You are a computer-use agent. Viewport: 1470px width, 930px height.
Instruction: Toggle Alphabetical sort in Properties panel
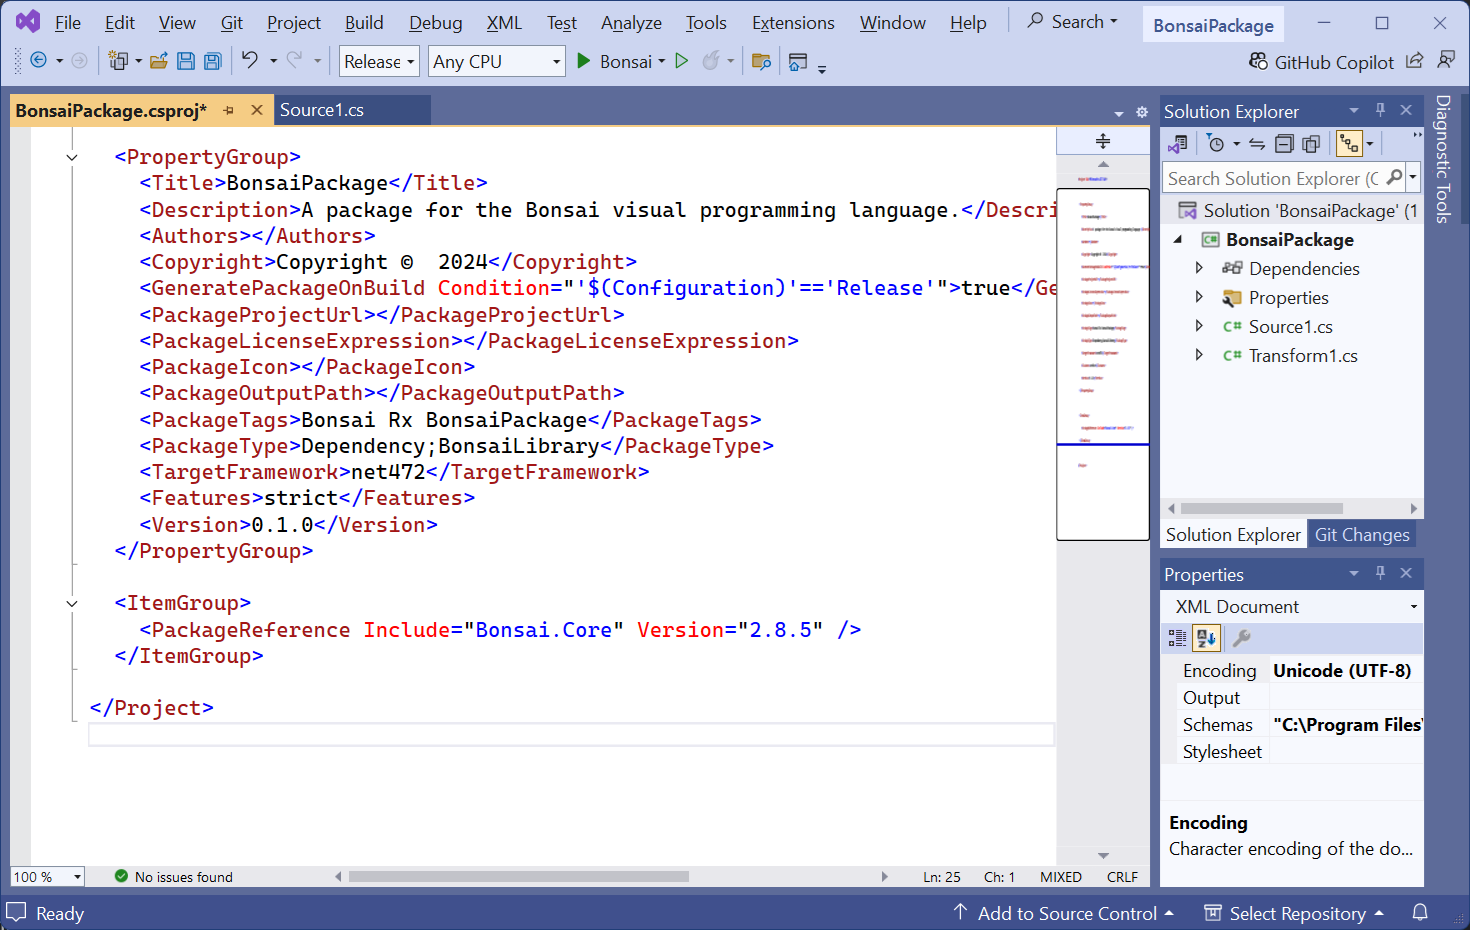[x=1206, y=637]
